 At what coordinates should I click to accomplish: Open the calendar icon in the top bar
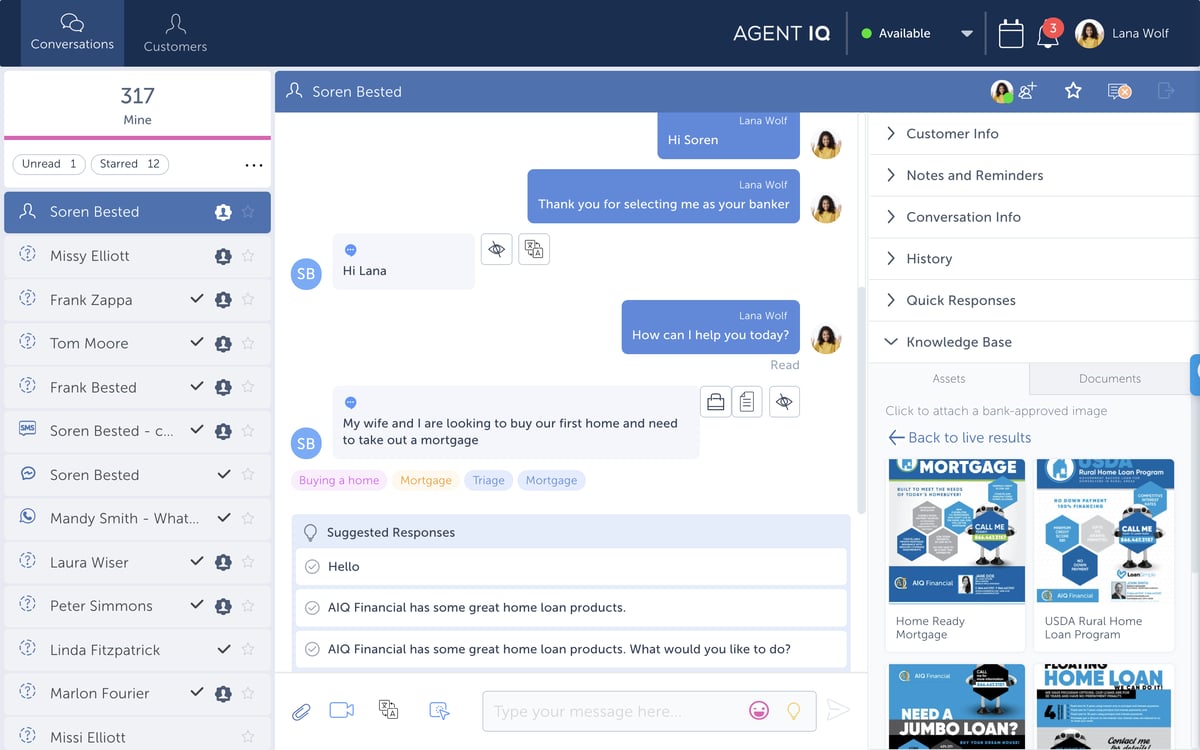[x=1010, y=33]
